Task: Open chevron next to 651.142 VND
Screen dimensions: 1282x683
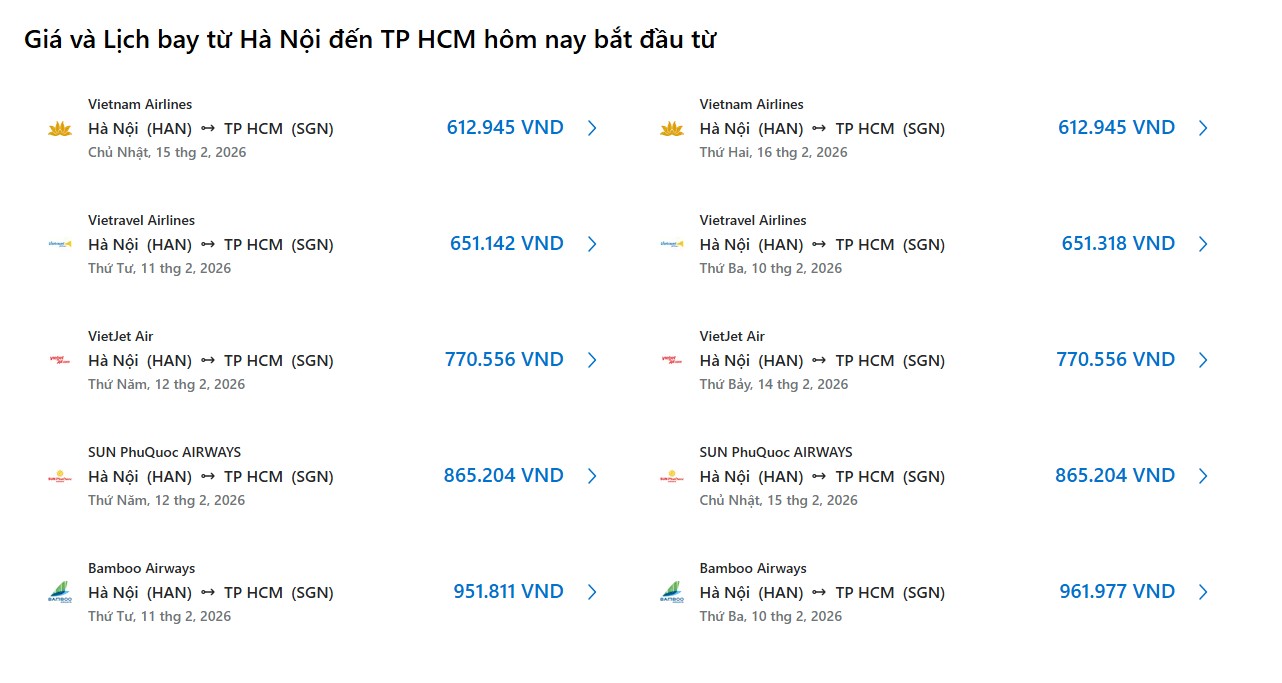Action: pyautogui.click(x=592, y=244)
